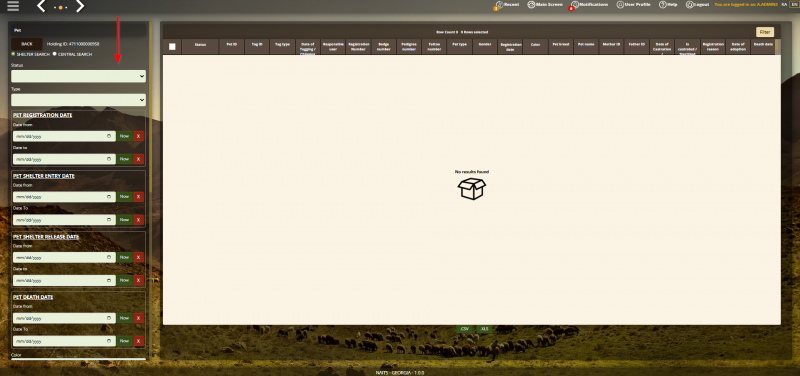
Task: Select the Shelter Search radio button
Action: pos(13,54)
